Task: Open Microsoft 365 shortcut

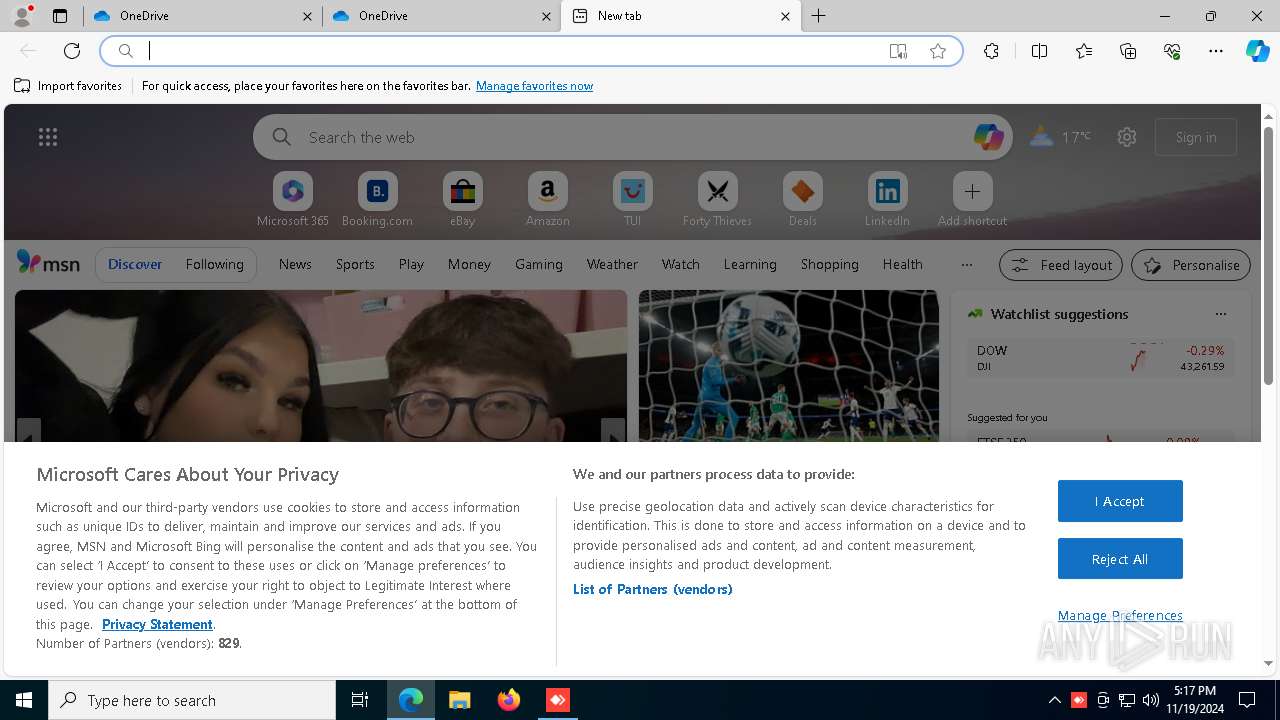Action: [x=293, y=199]
